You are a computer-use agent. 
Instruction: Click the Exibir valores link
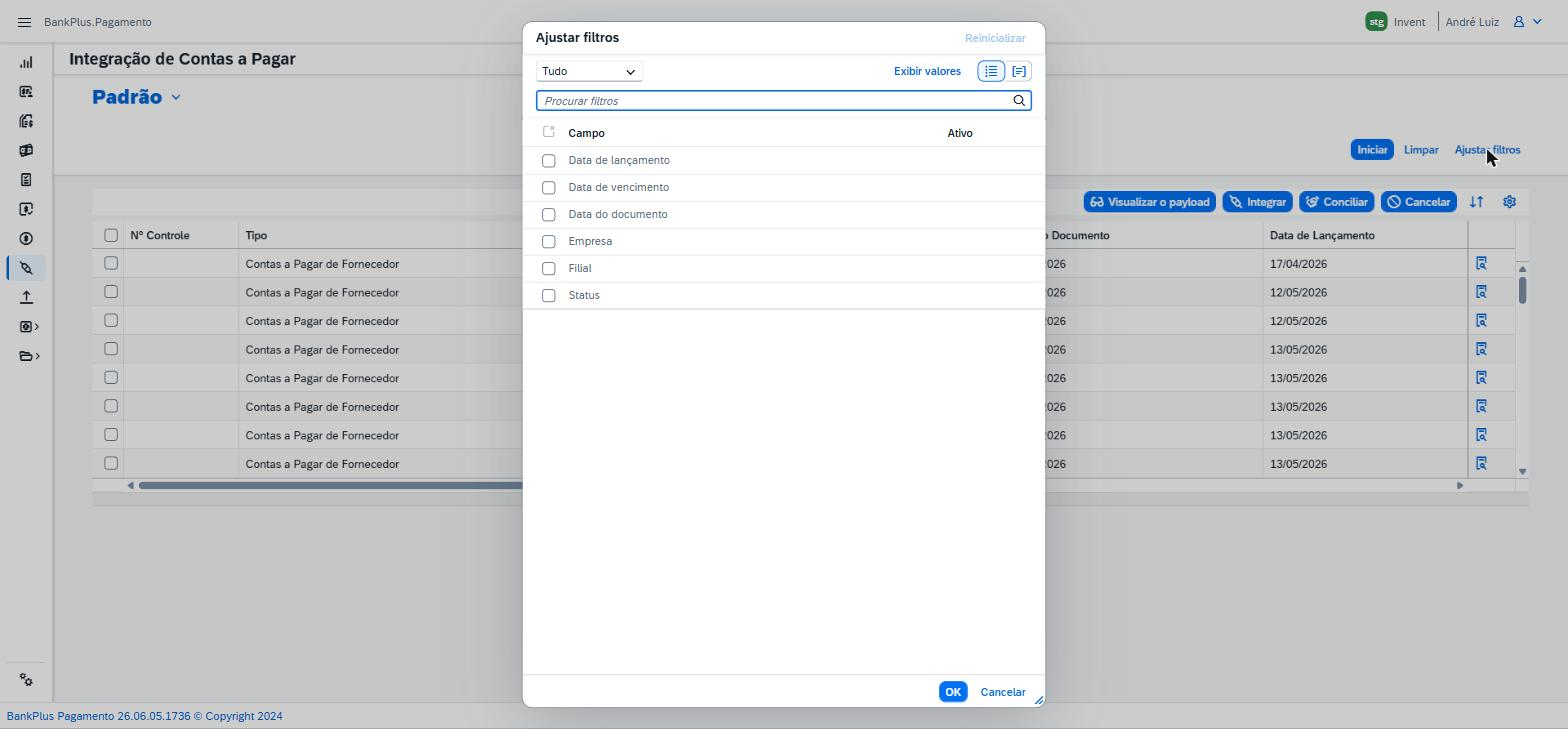927,71
